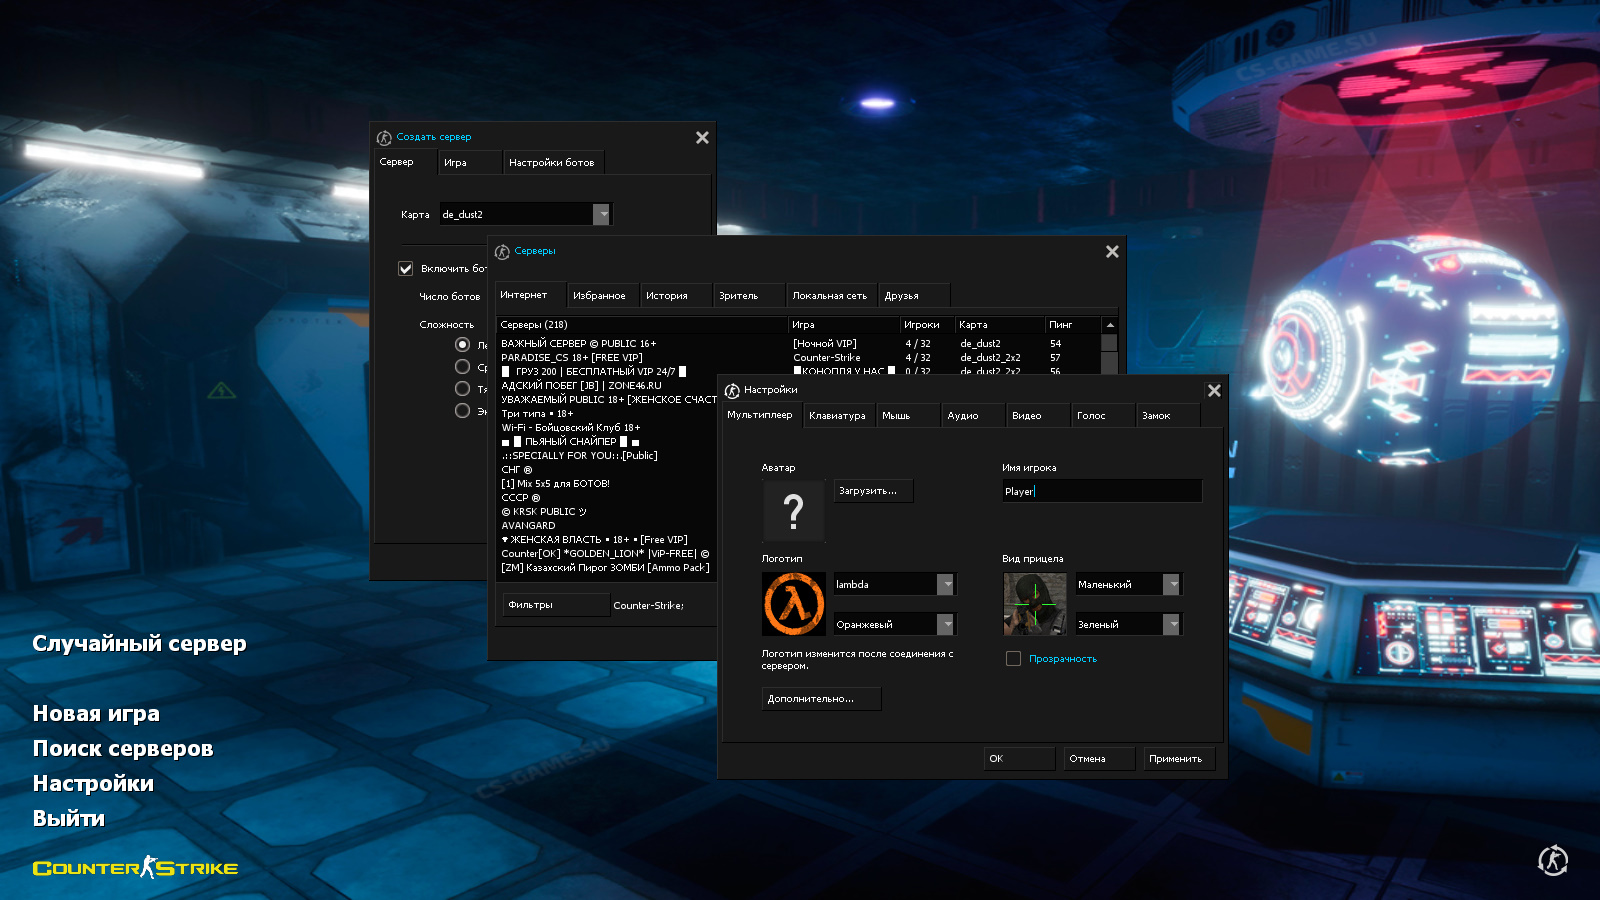
Task: Click the avatar question mark placeholder
Action: tap(793, 511)
